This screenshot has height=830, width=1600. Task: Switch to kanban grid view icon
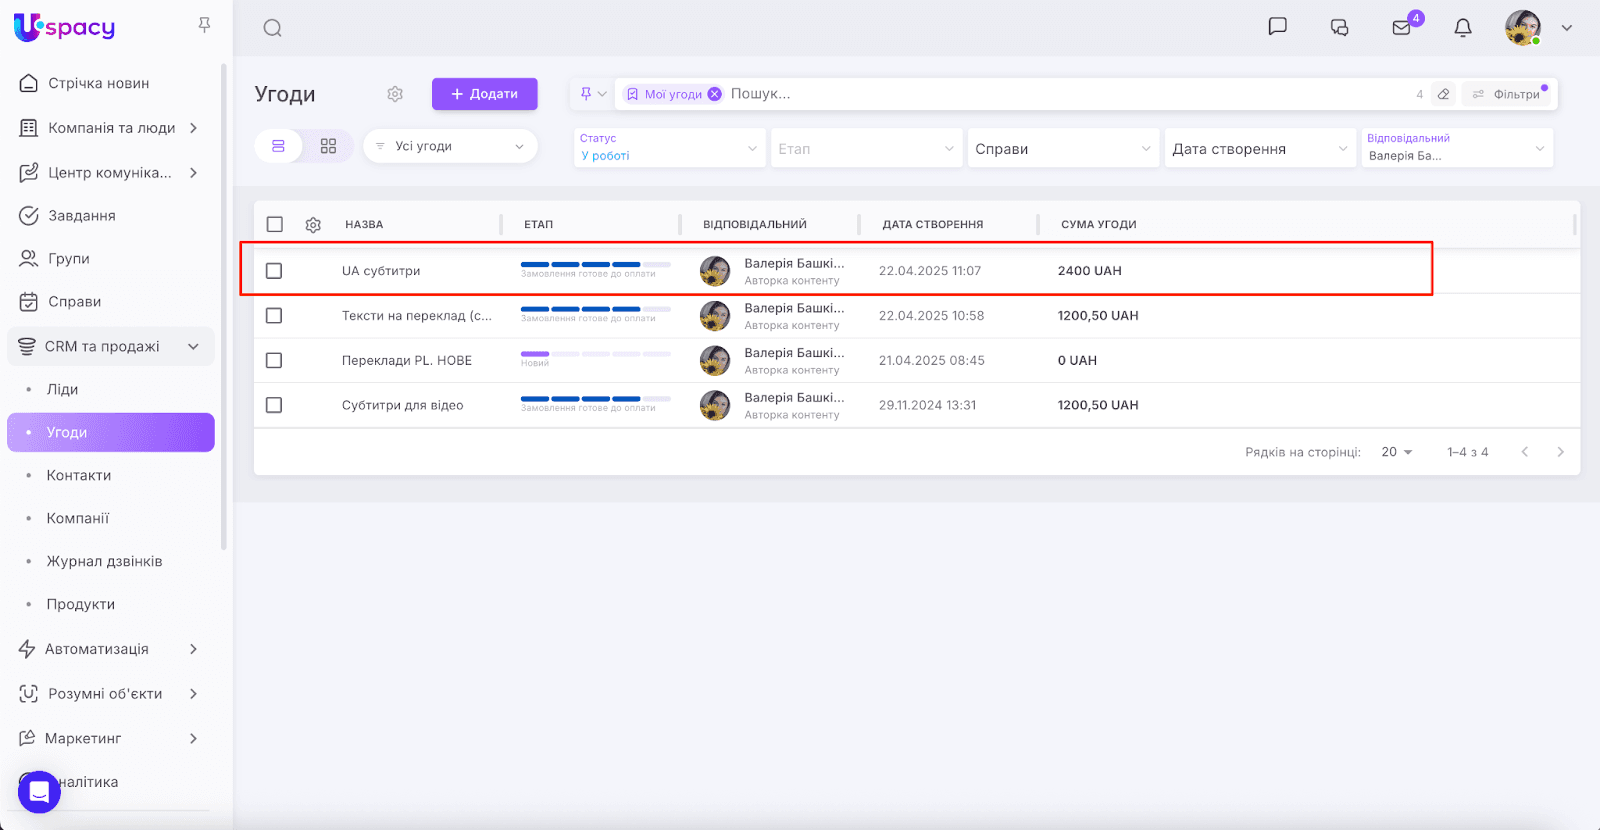click(328, 146)
